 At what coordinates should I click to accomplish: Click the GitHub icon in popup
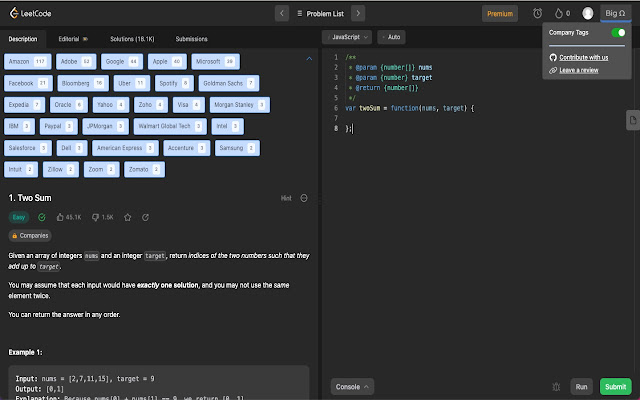(553, 58)
